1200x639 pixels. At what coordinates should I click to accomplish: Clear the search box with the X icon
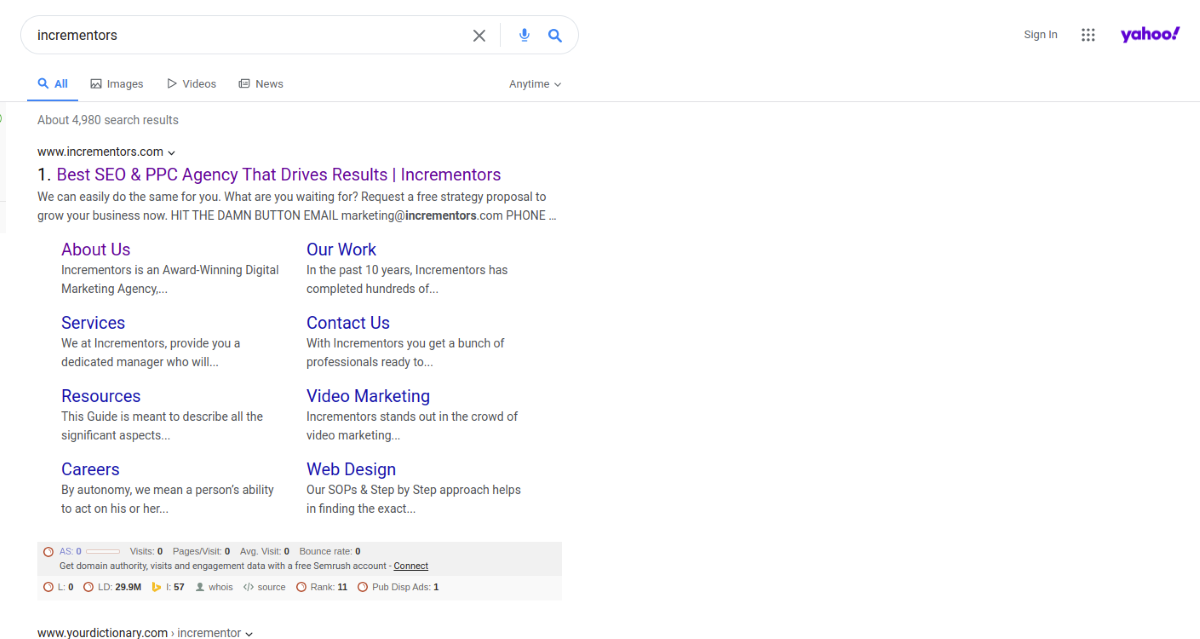point(479,35)
